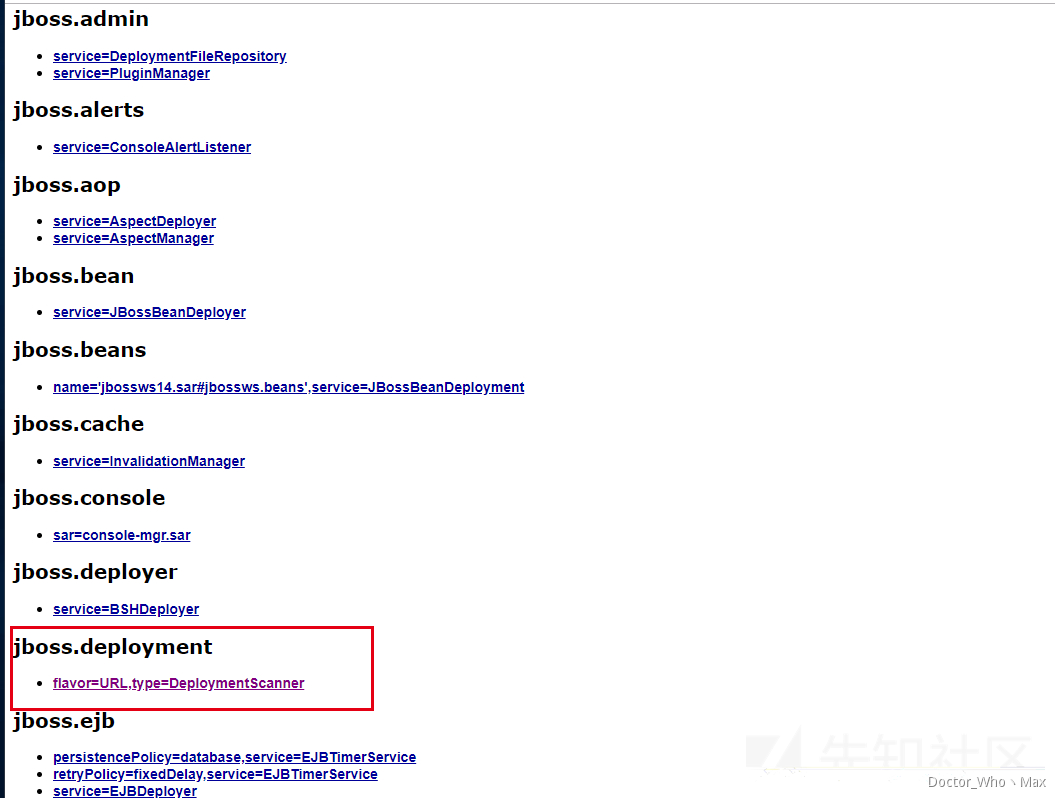Click the service=ConsoleAlertListener link

point(152,147)
